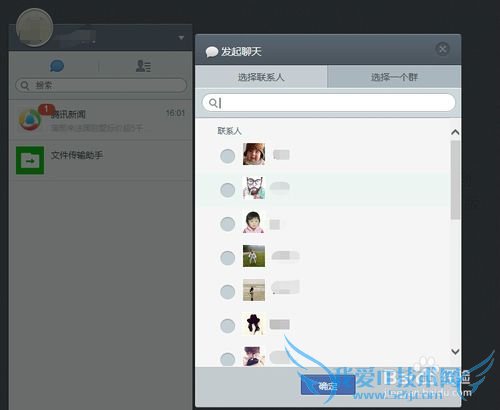
Task: Click the 腾讯新闻 news avatar icon
Action: pyautogui.click(x=30, y=119)
